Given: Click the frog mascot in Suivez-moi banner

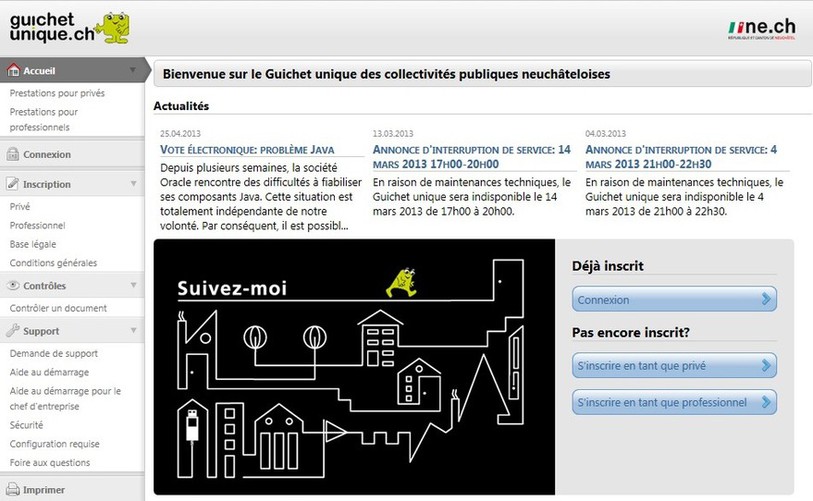Looking at the screenshot, I should [x=402, y=283].
